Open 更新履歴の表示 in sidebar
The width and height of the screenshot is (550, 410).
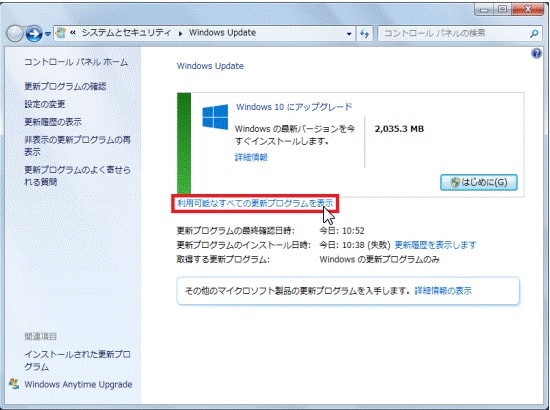pyautogui.click(x=53, y=122)
